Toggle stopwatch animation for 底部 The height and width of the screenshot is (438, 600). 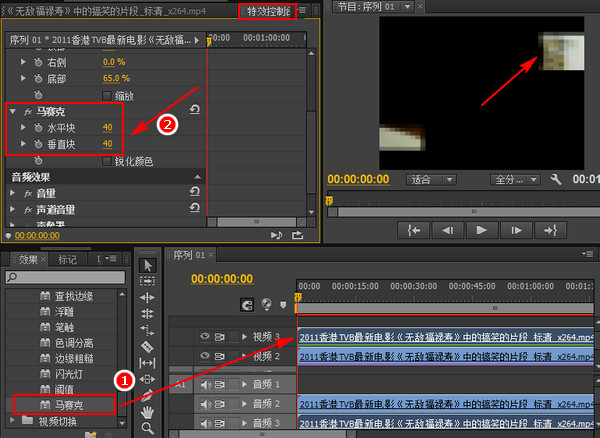click(38, 79)
